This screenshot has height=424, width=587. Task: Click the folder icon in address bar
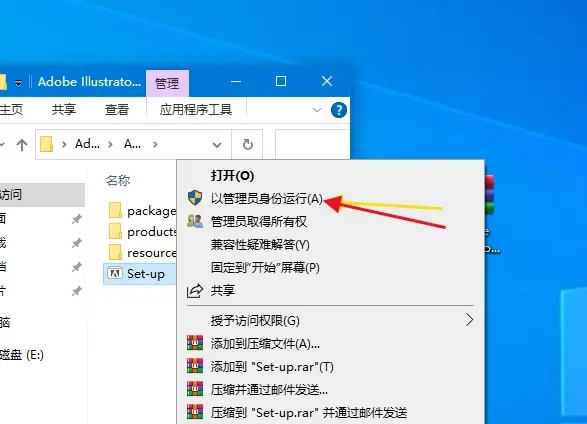(x=46, y=144)
